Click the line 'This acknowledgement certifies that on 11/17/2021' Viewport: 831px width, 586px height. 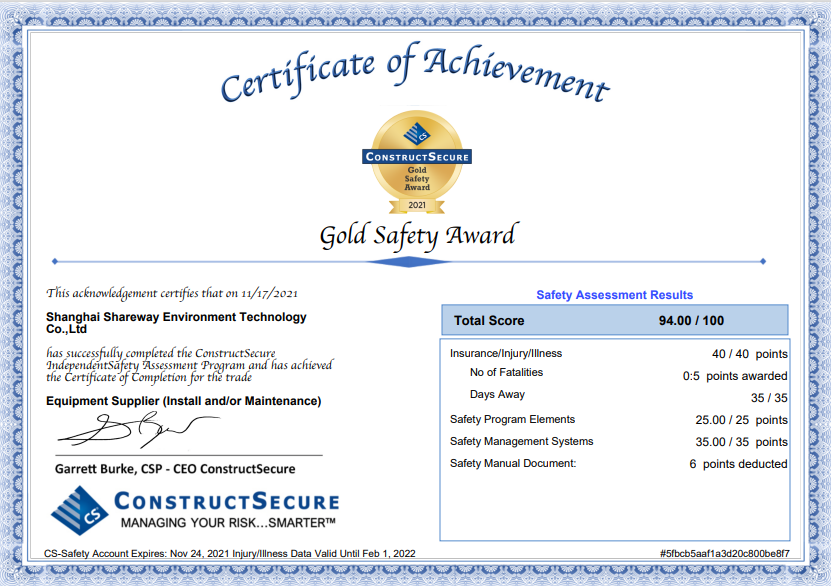click(x=172, y=294)
